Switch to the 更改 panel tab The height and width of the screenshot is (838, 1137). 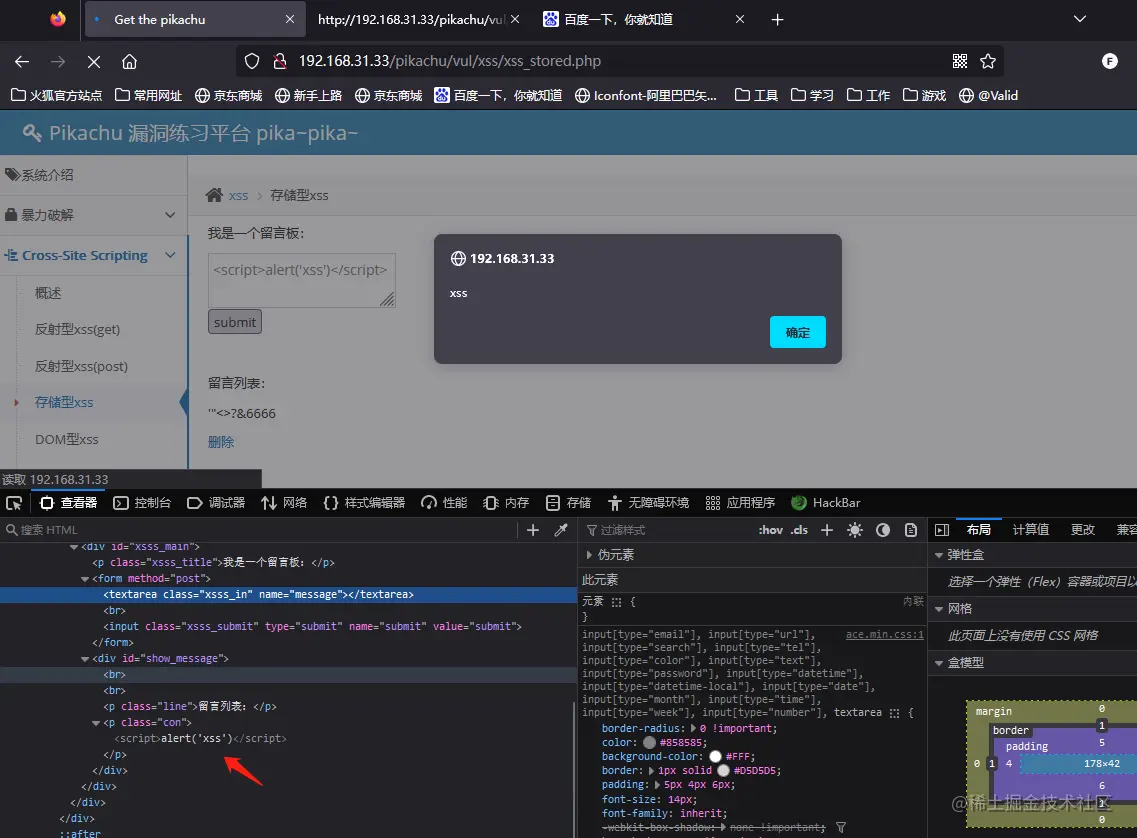pyautogui.click(x=1083, y=530)
